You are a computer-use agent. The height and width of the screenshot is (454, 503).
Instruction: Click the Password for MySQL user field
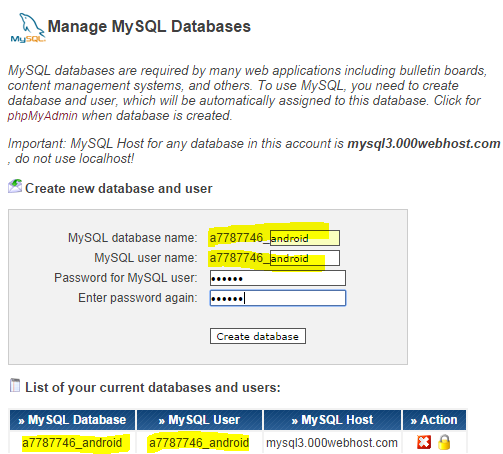278,278
